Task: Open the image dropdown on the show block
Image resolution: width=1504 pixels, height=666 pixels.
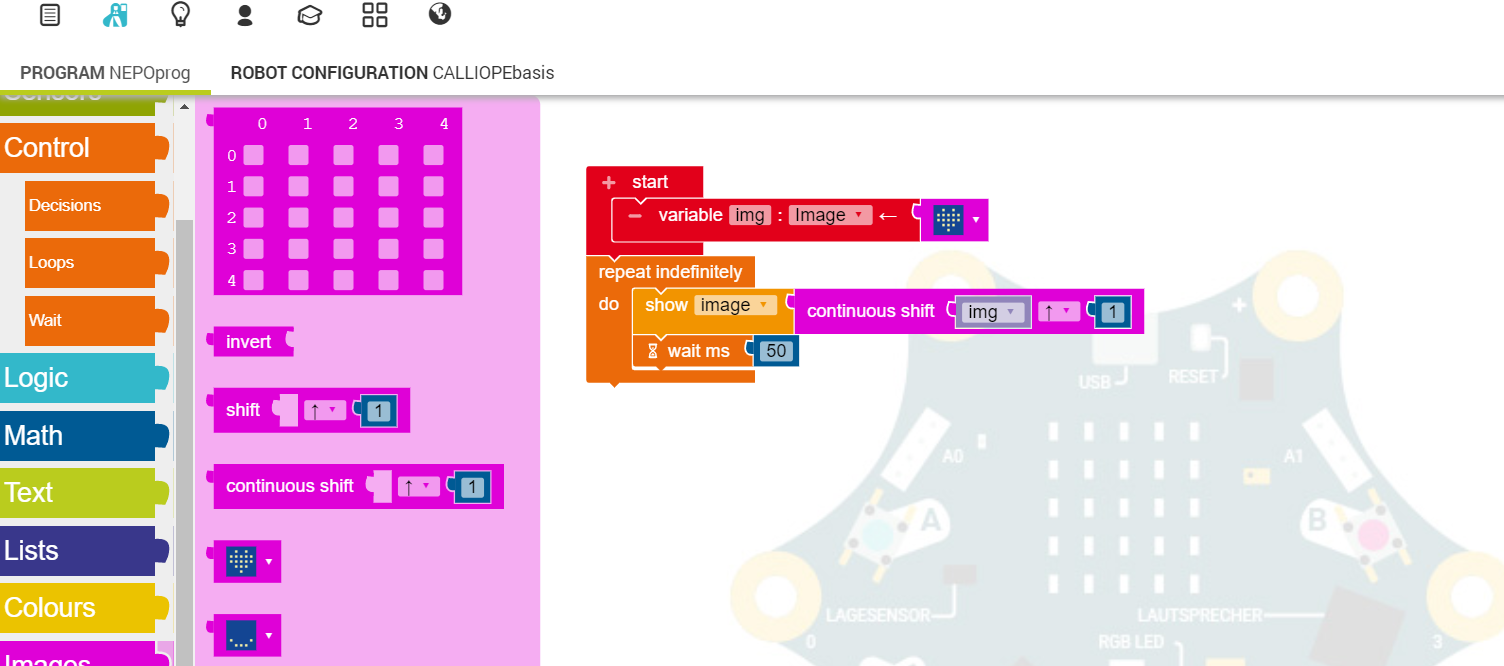Action: point(737,305)
